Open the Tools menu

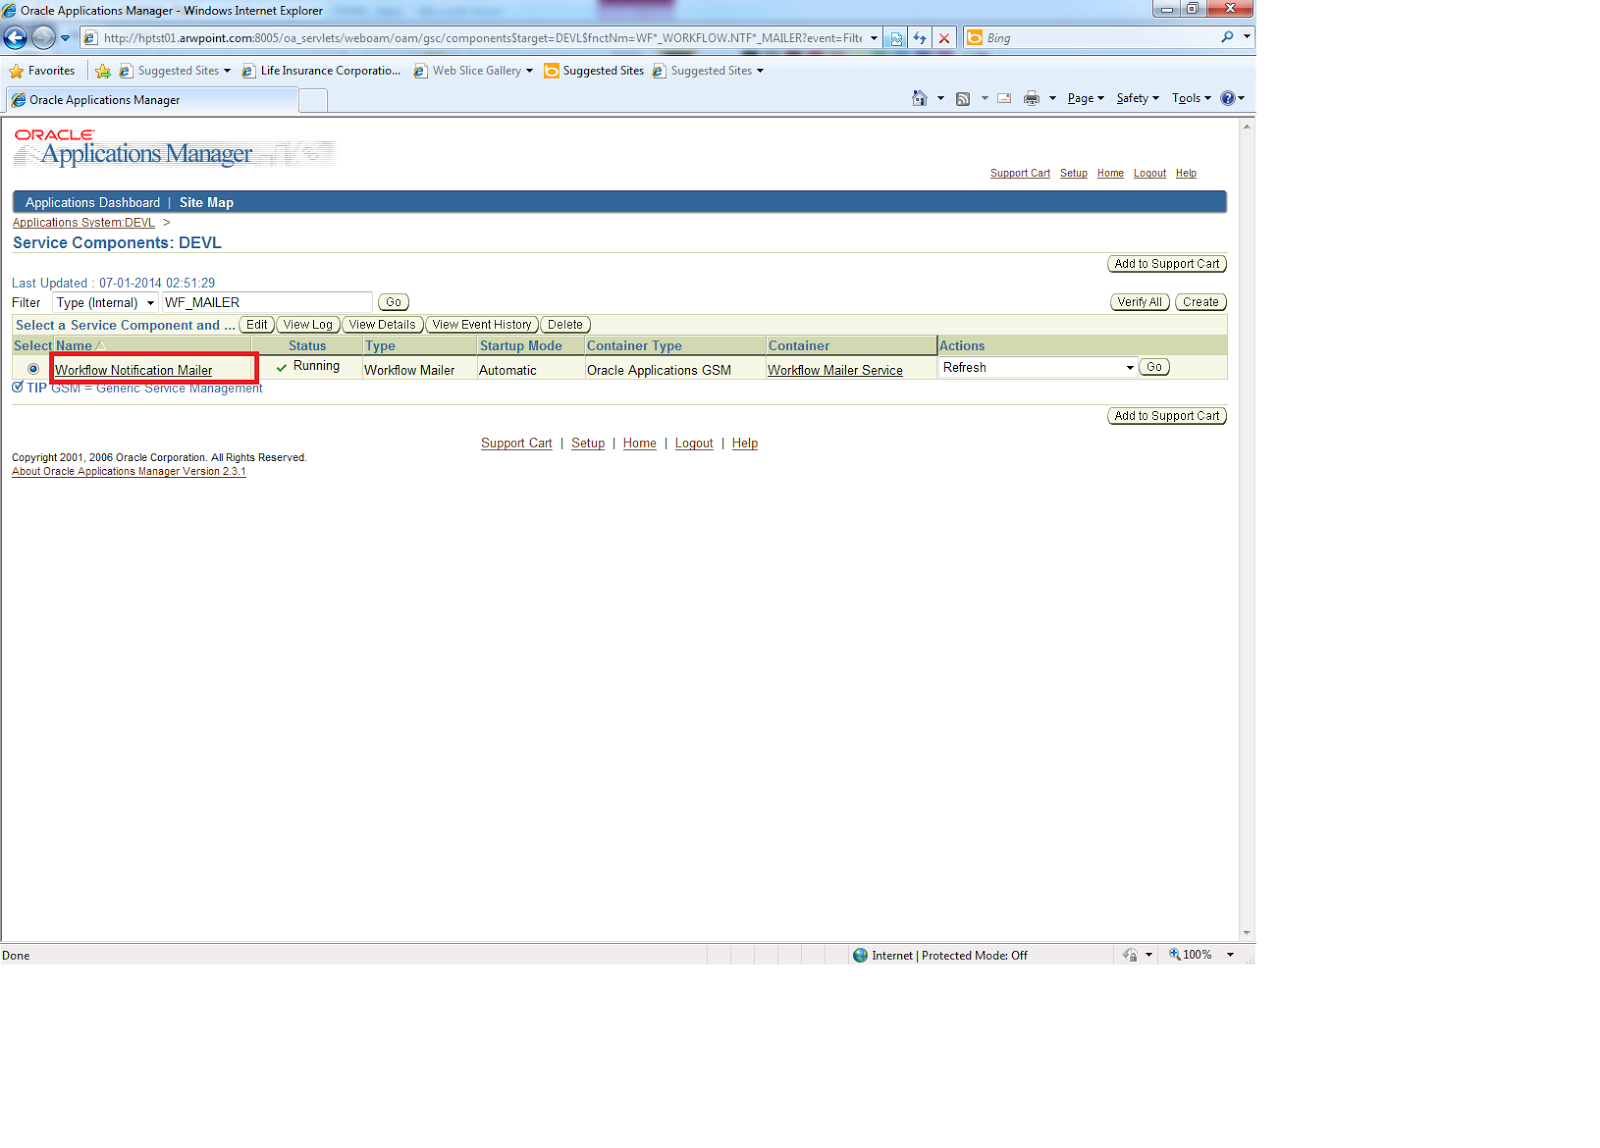click(x=1191, y=98)
